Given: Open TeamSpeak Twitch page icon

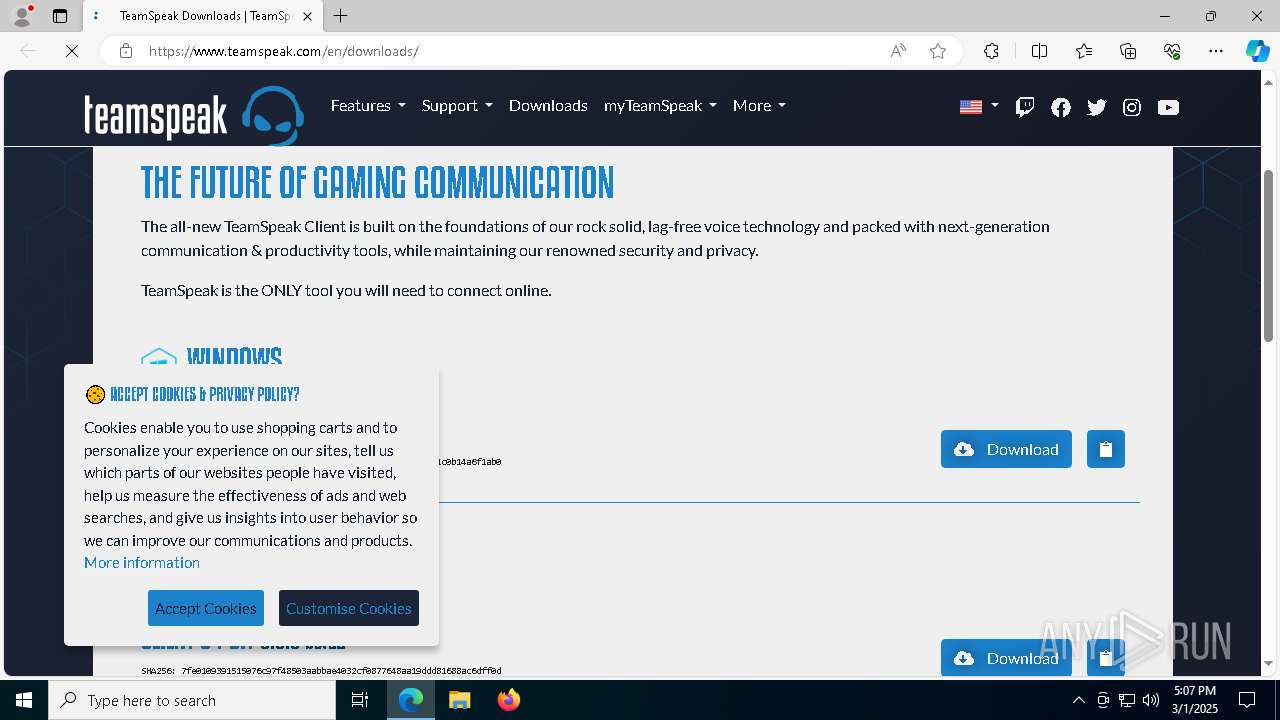Looking at the screenshot, I should tap(1025, 107).
